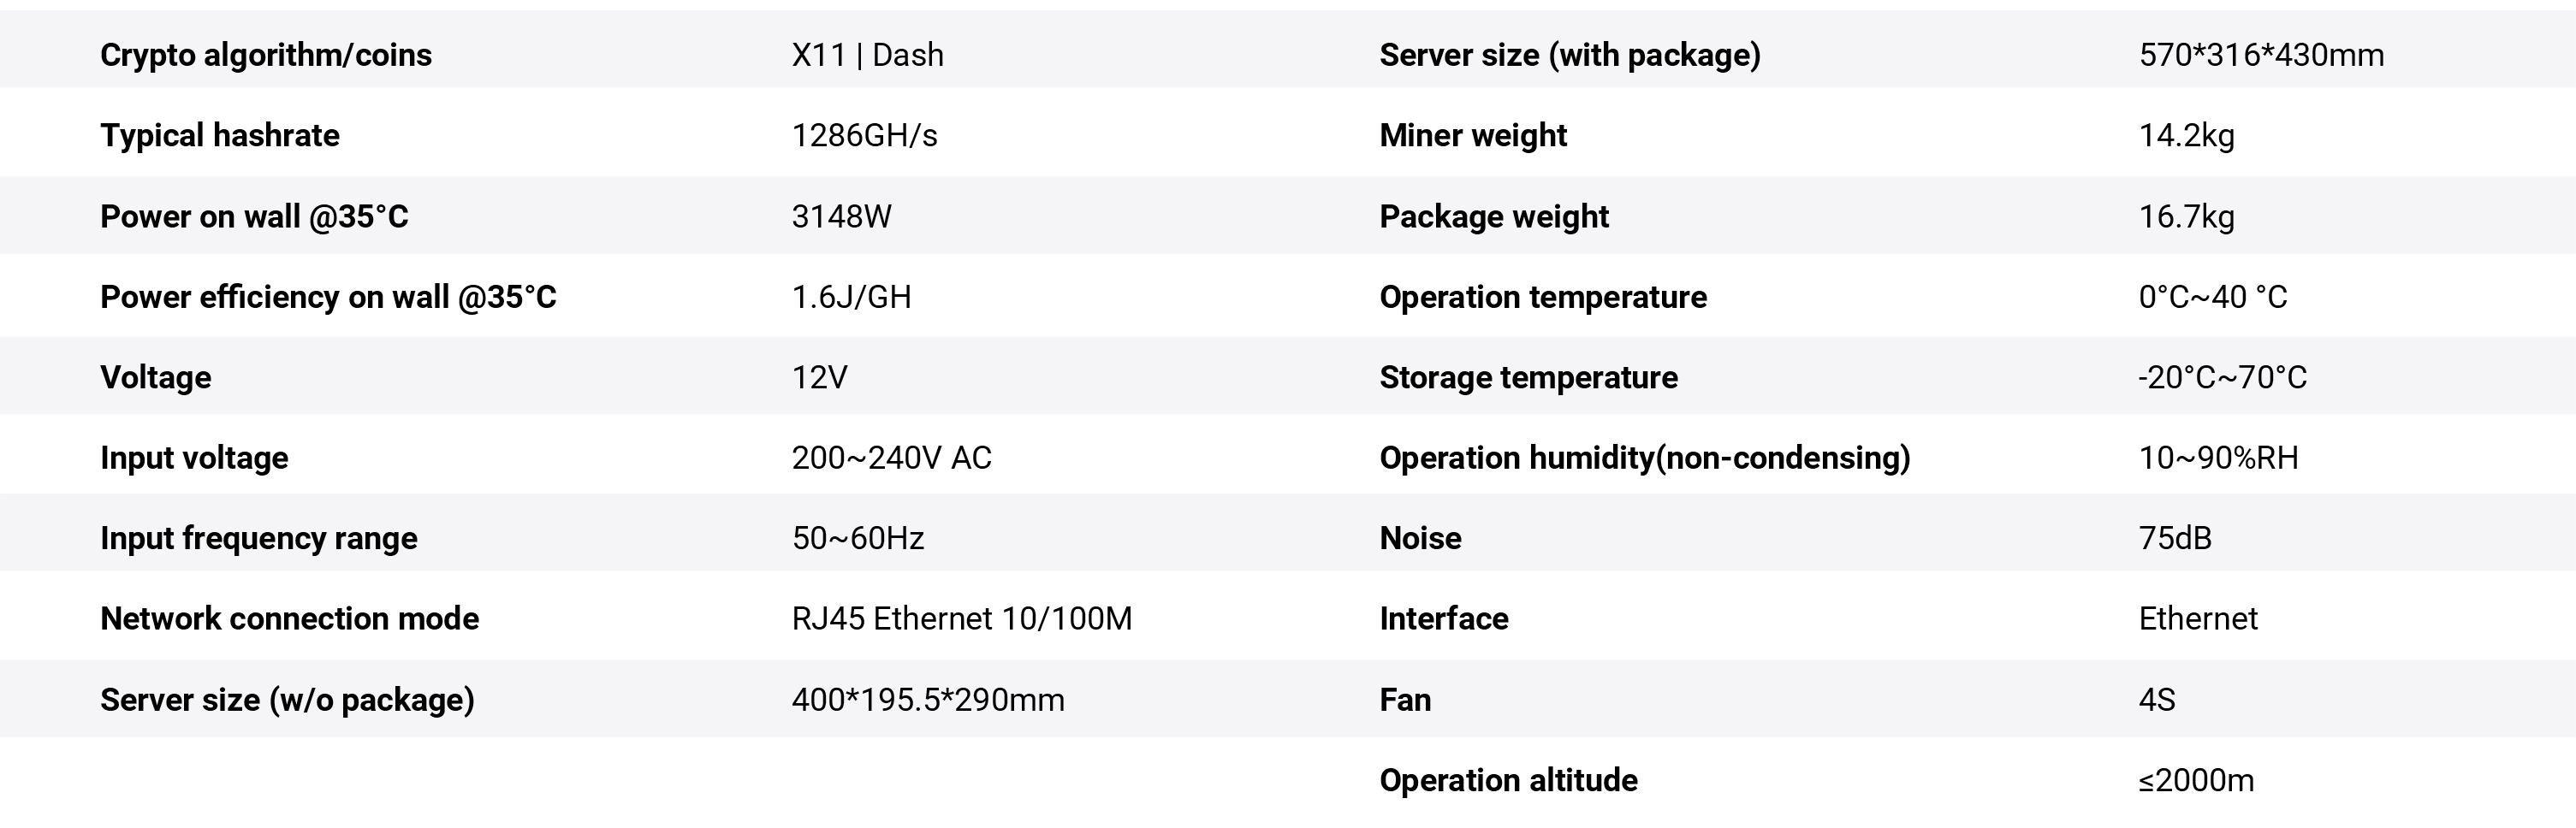
Task: Click 'Power efficiency on wall @35°C' label
Action: [328, 297]
